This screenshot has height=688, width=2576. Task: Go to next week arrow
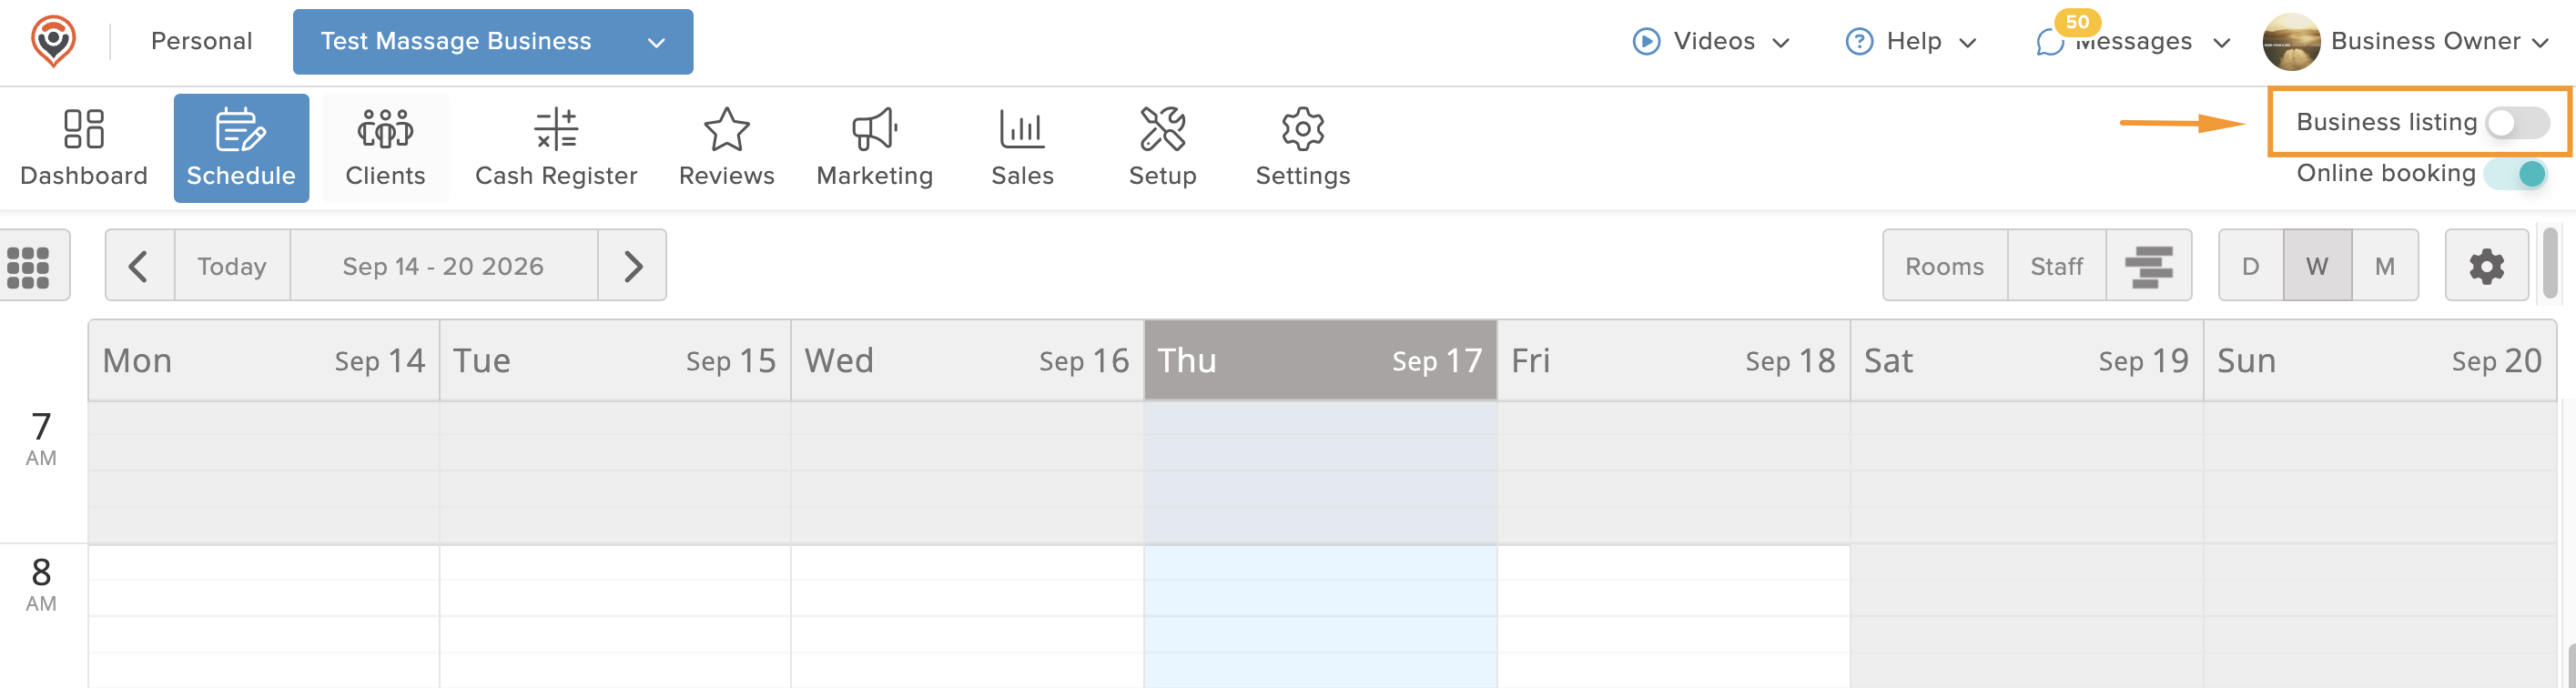[633, 266]
